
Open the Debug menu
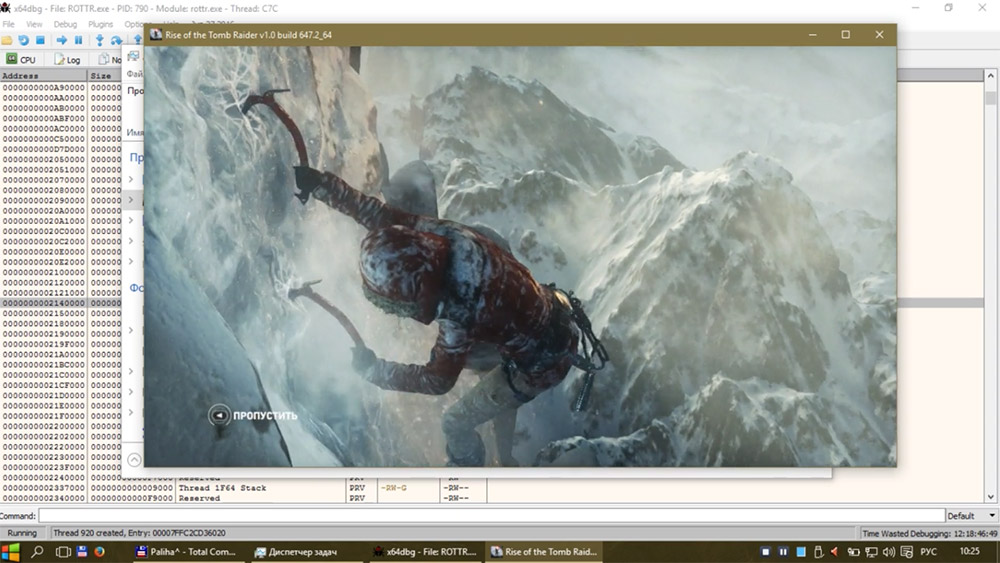(x=65, y=23)
